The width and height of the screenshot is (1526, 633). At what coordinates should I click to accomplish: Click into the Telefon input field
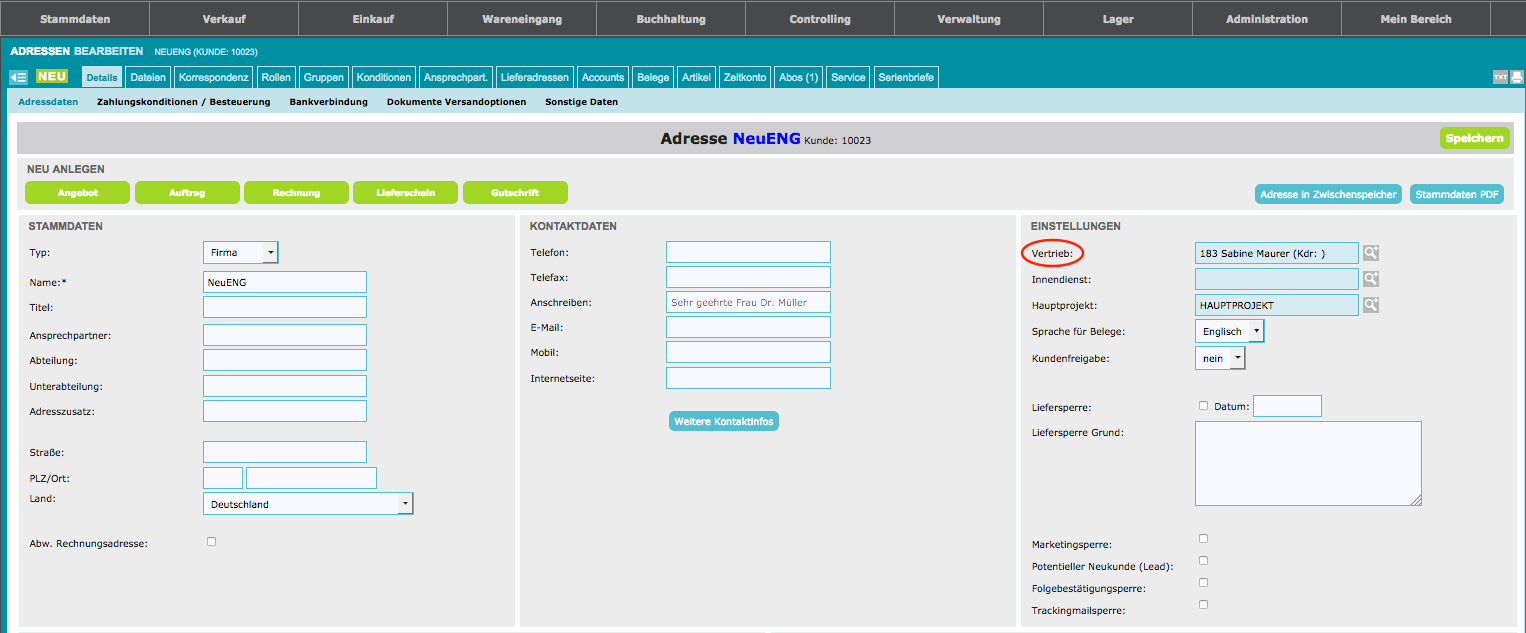(x=748, y=253)
